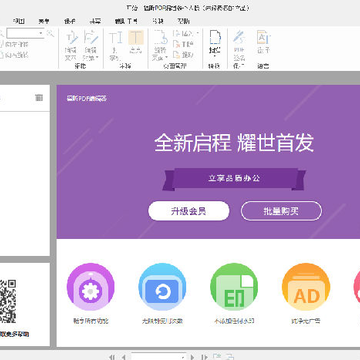360x360 pixels.
Task: Click the small page icon with red X
Action: click(x=177, y=44)
